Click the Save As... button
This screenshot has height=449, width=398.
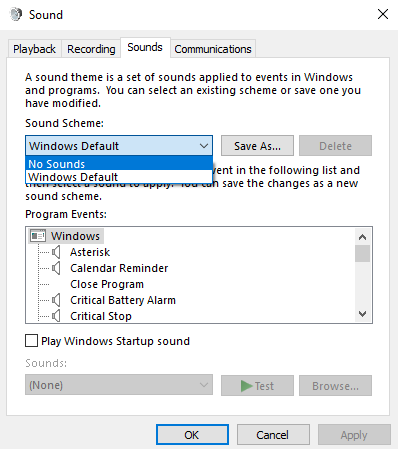[x=257, y=146]
